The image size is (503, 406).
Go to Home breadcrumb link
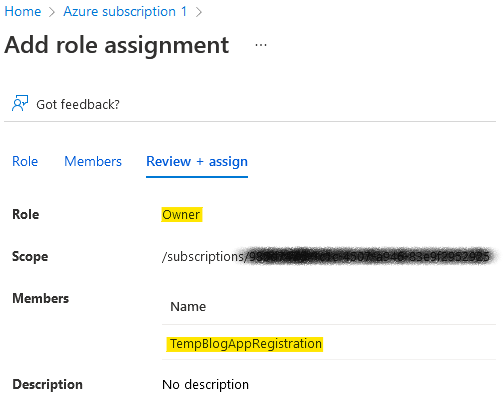[23, 12]
